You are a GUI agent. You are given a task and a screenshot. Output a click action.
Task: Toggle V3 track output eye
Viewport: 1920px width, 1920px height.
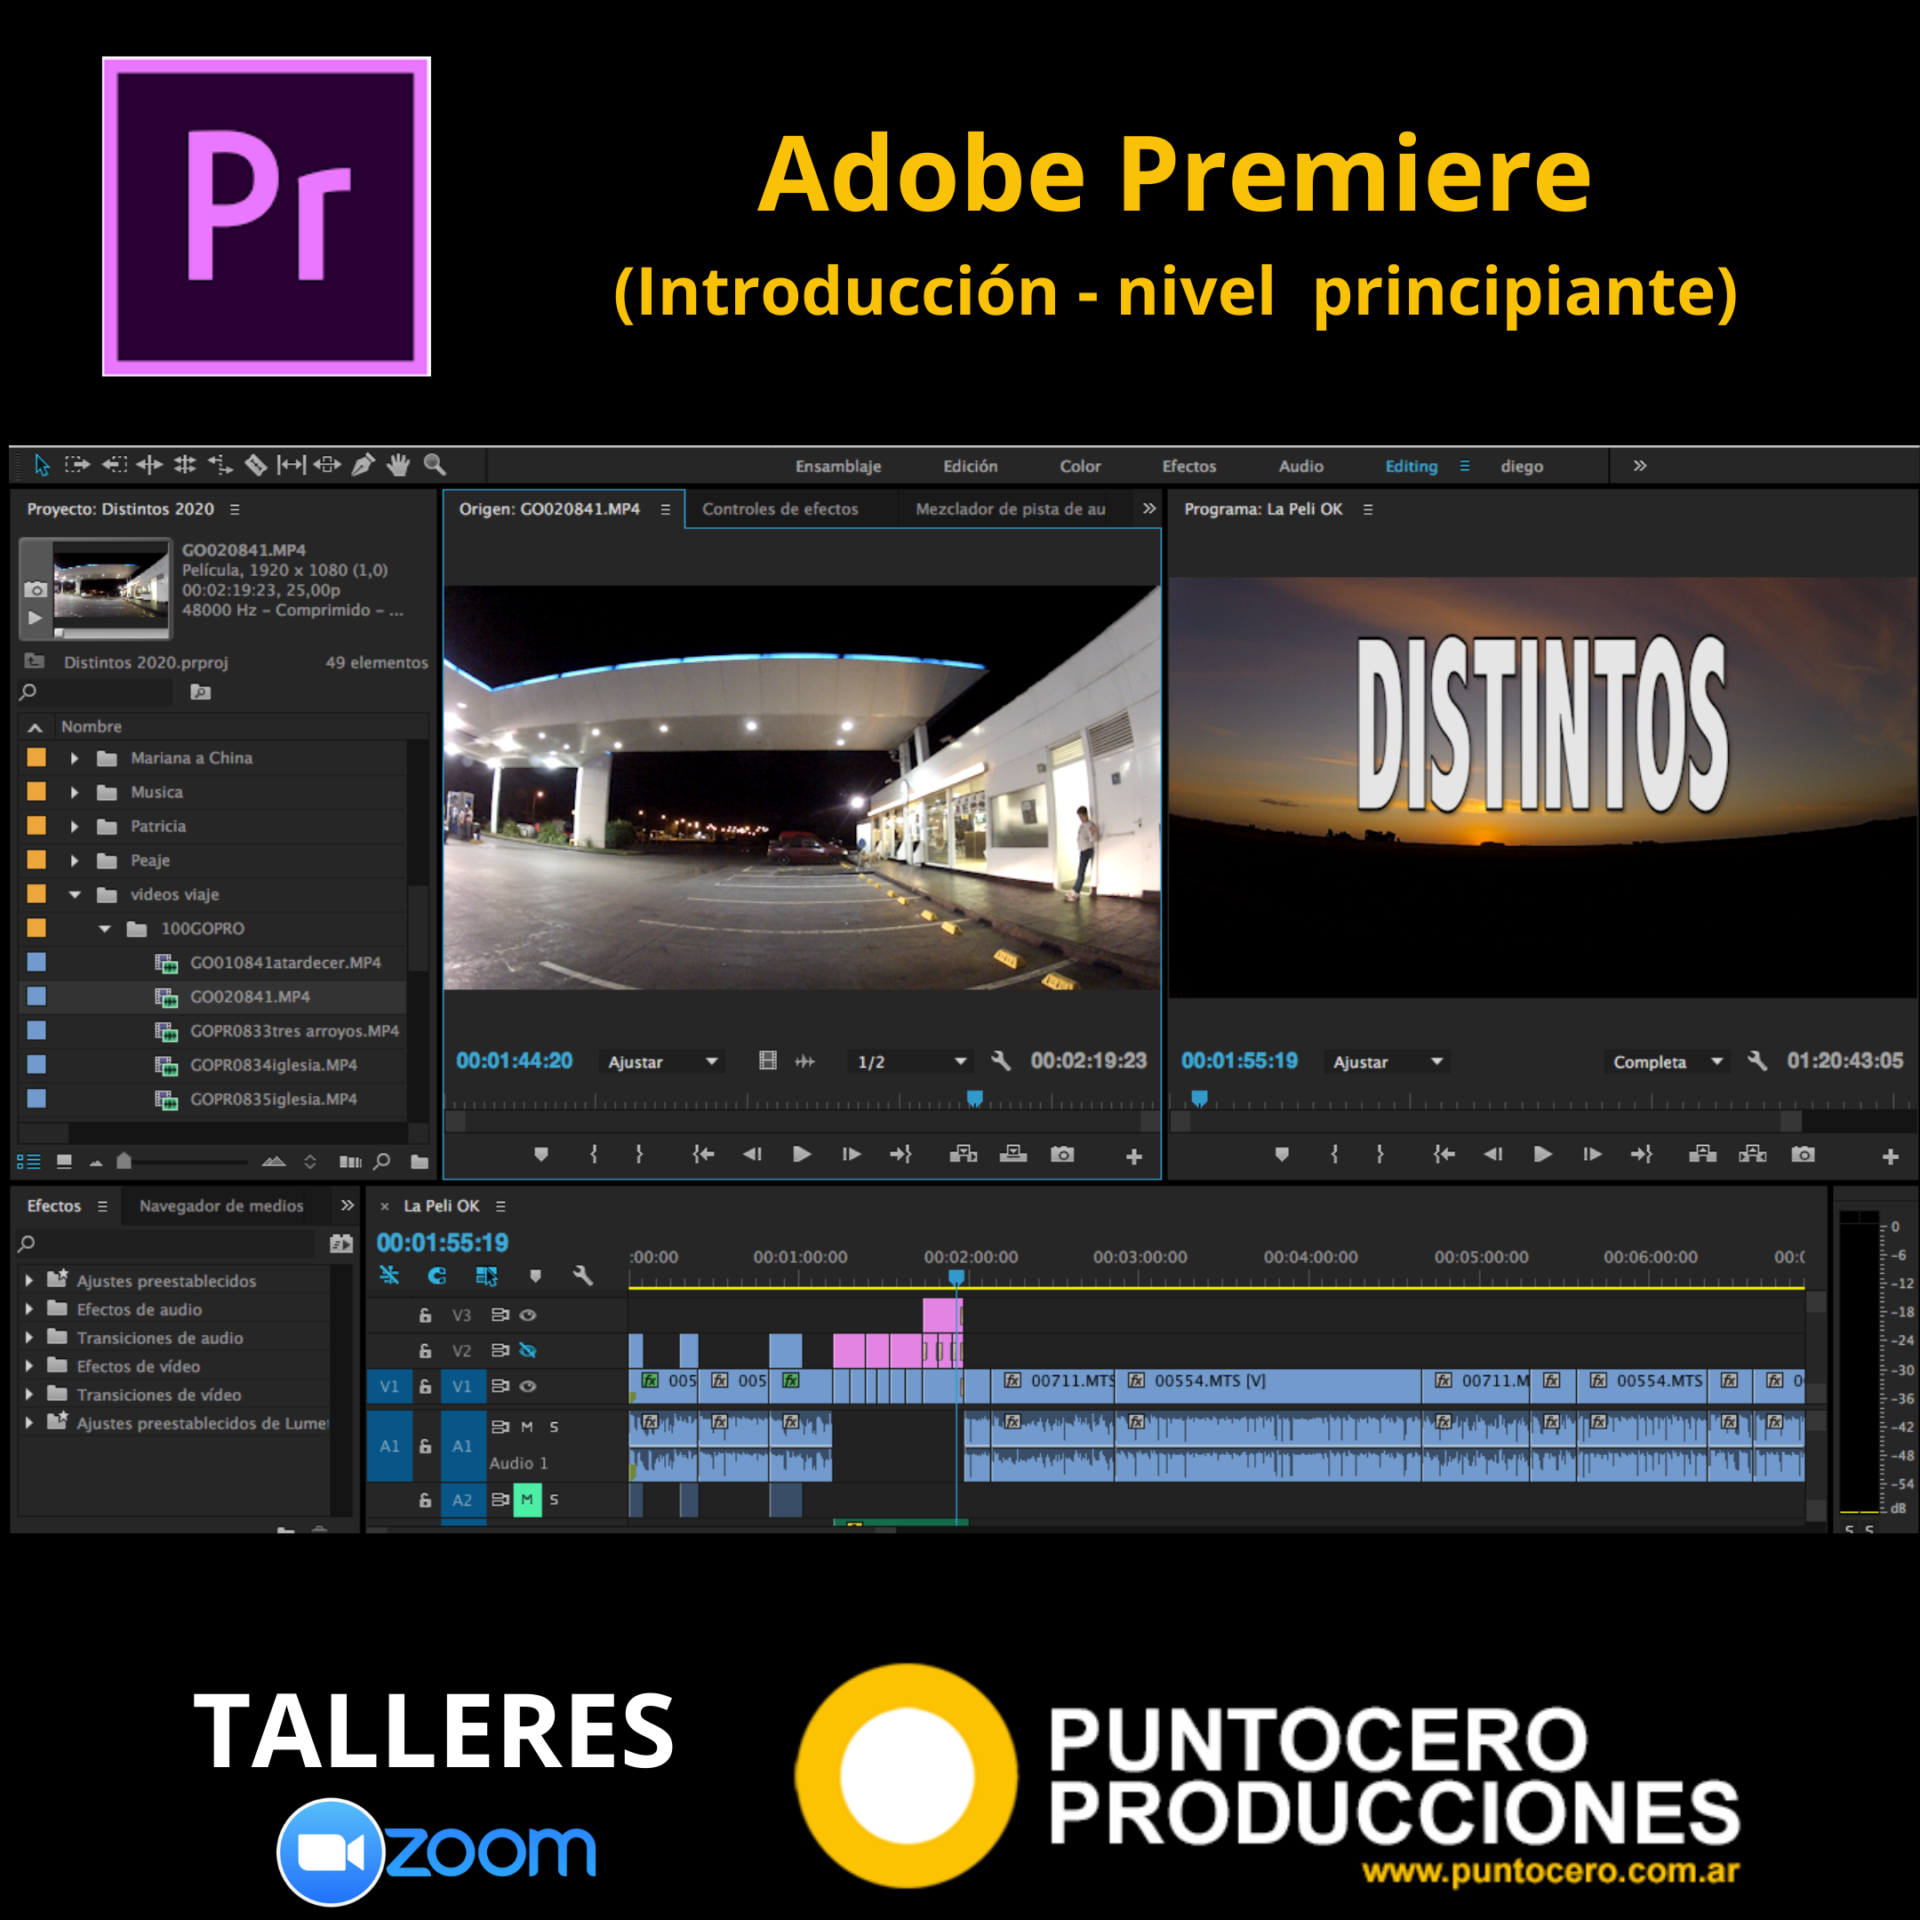(x=528, y=1315)
